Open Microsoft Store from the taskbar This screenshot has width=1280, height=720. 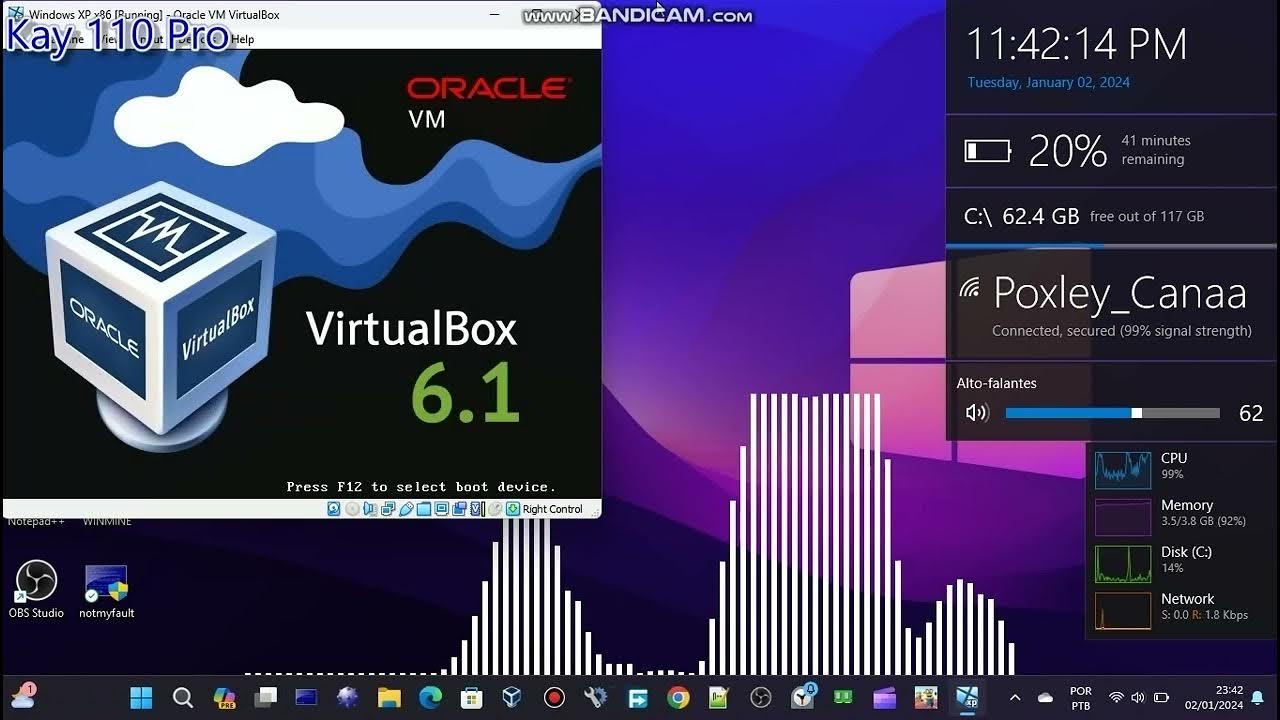pyautogui.click(x=471, y=697)
